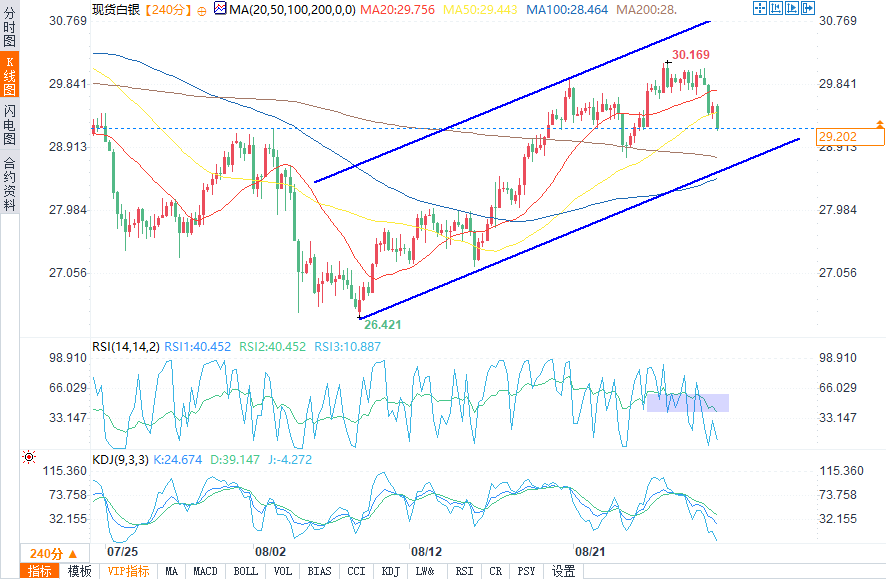Select the K线图 side tab
The width and height of the screenshot is (886, 579).
[x=10, y=76]
